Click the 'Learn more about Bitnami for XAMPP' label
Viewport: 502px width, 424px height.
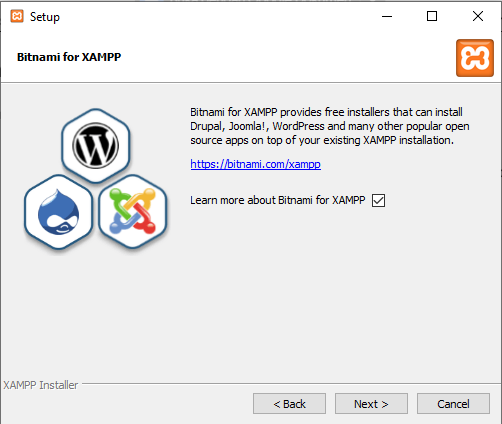pyautogui.click(x=278, y=200)
